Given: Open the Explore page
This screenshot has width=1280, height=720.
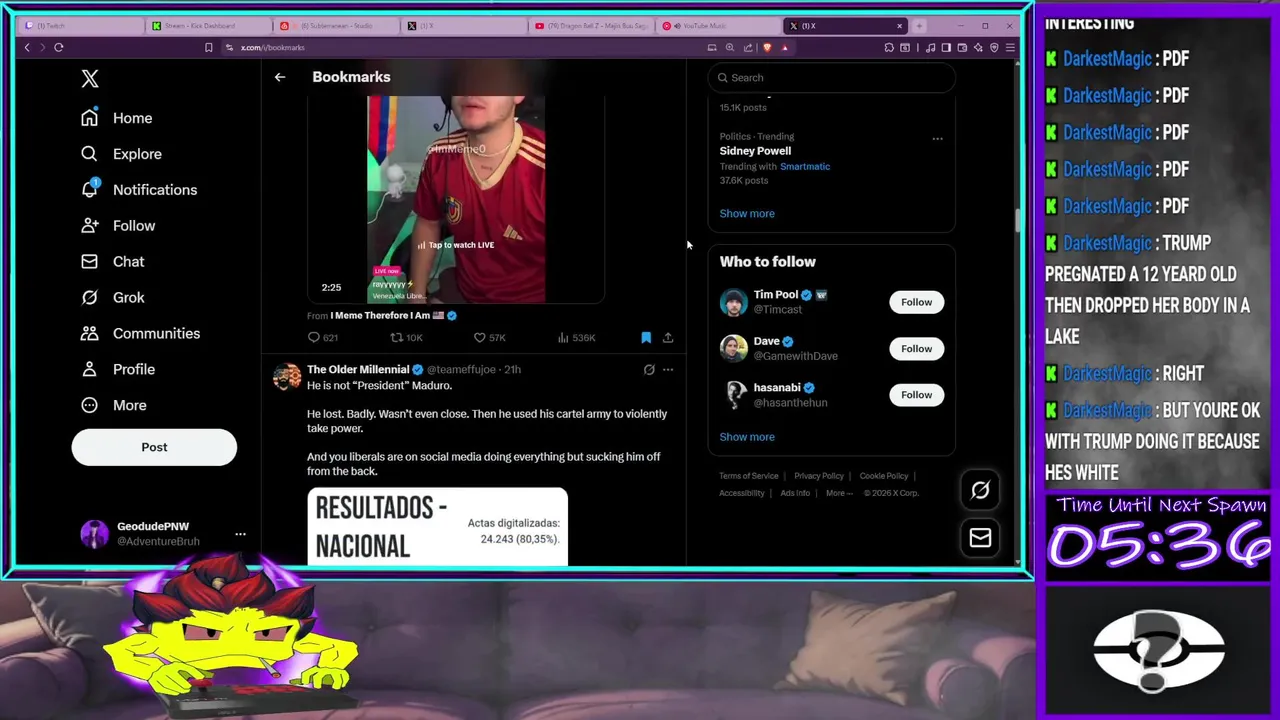Looking at the screenshot, I should pos(121,154).
